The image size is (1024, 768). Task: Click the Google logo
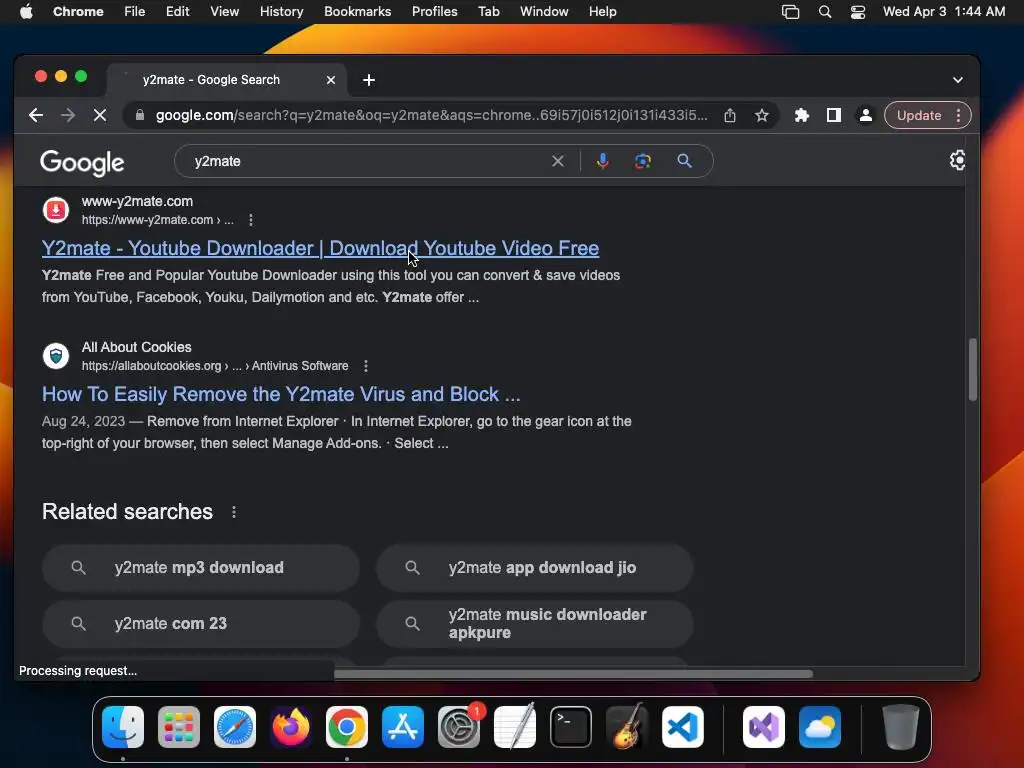[82, 162]
